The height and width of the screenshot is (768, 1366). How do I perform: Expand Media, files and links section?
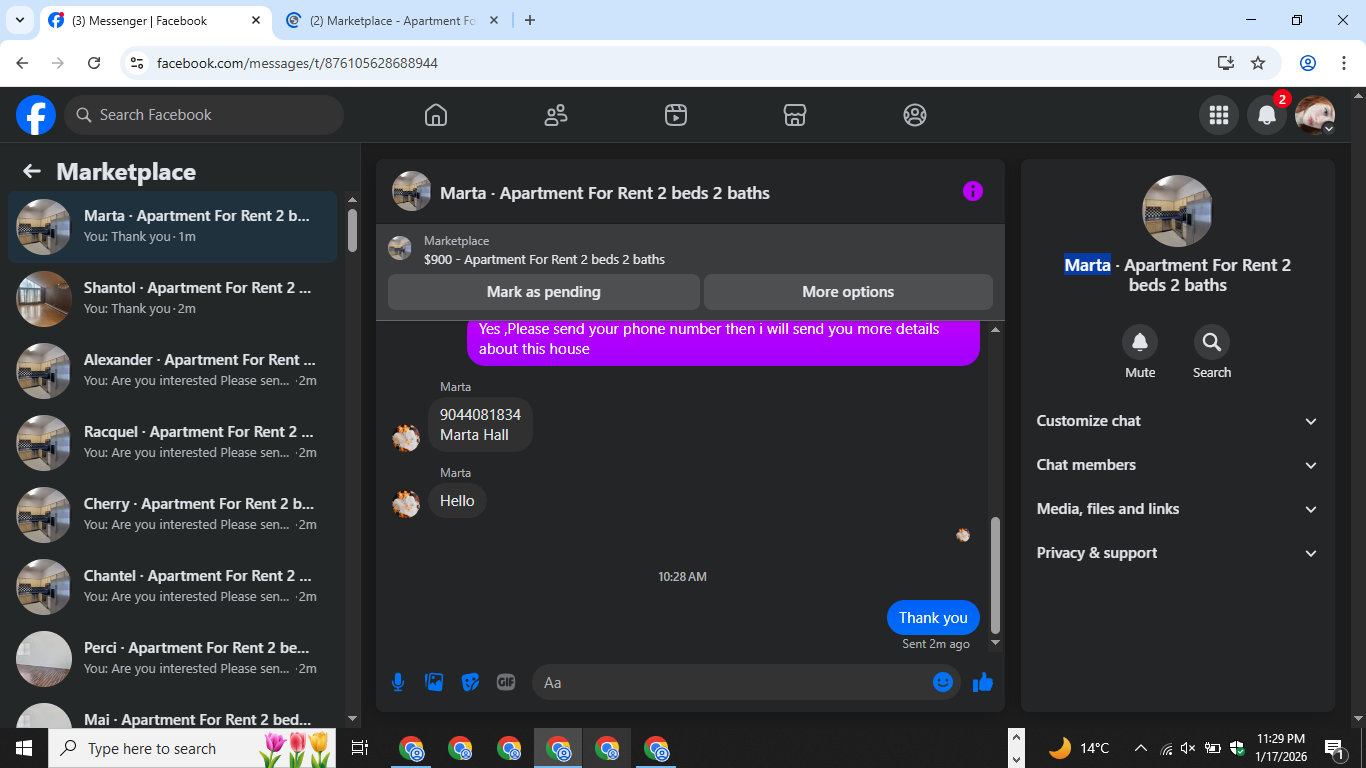pos(1178,509)
